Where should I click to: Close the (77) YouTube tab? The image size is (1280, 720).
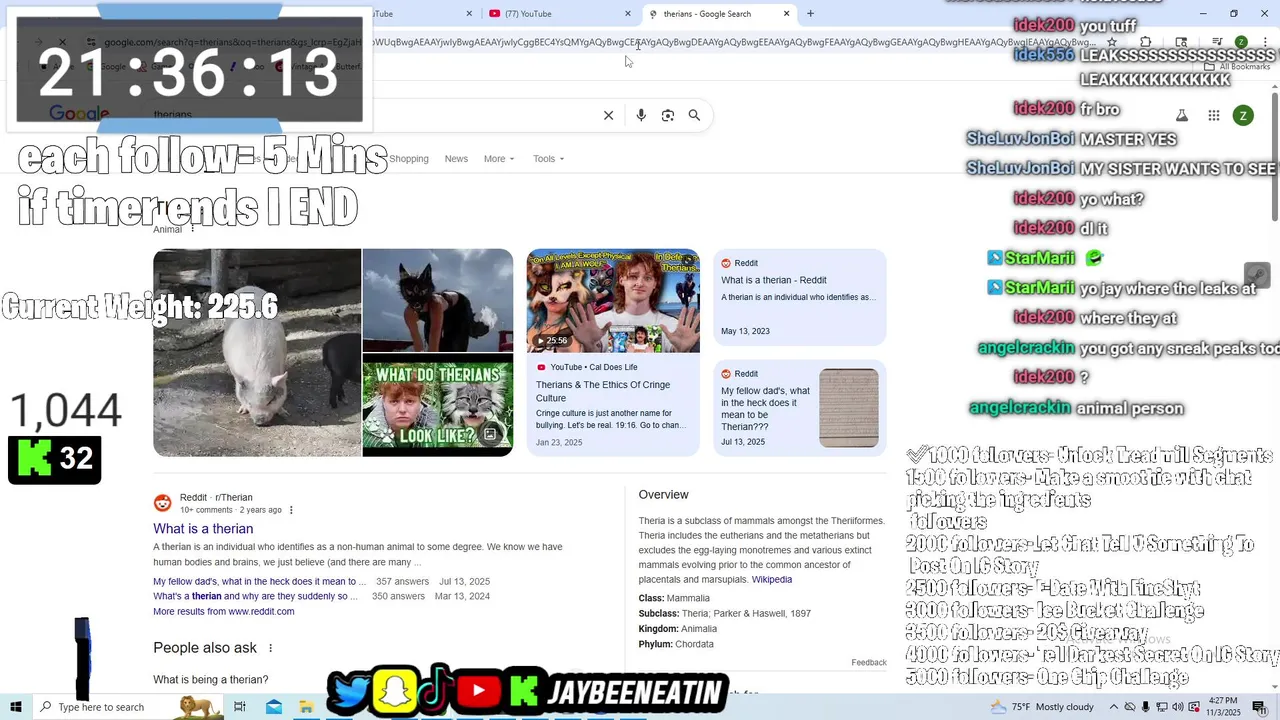coord(628,14)
